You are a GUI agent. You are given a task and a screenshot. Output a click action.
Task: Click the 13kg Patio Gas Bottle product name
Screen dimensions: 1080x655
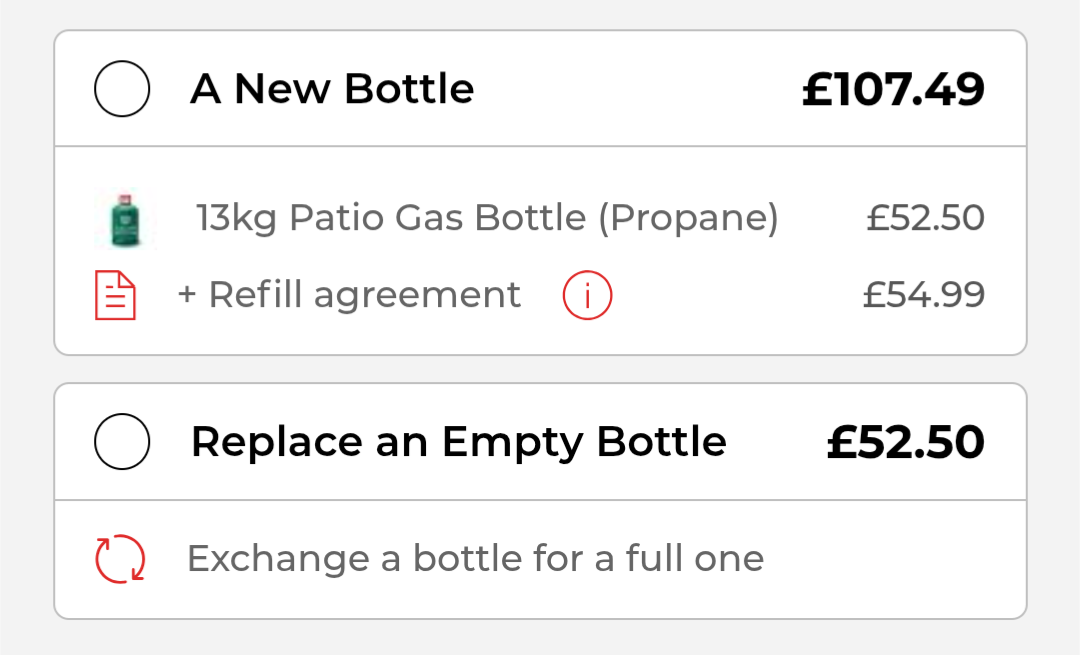coord(487,218)
